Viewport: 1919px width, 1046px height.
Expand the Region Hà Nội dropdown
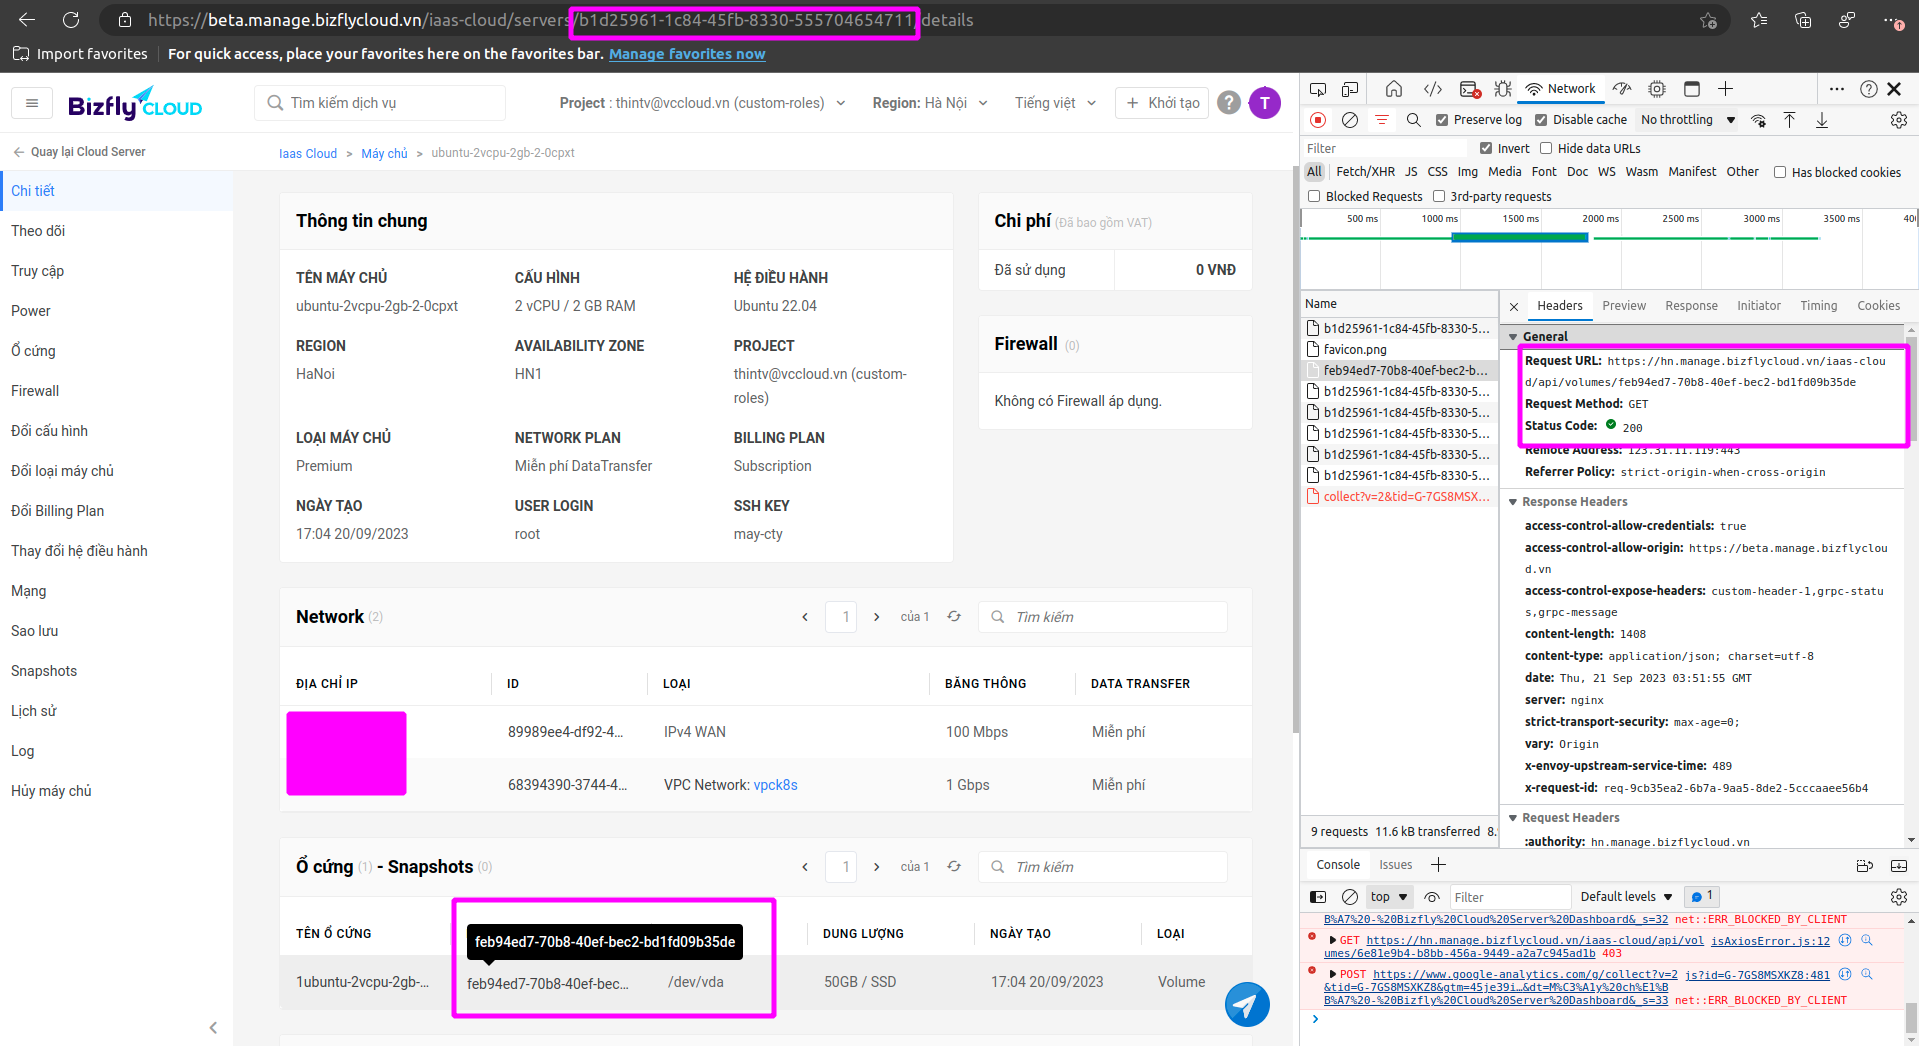pyautogui.click(x=929, y=103)
